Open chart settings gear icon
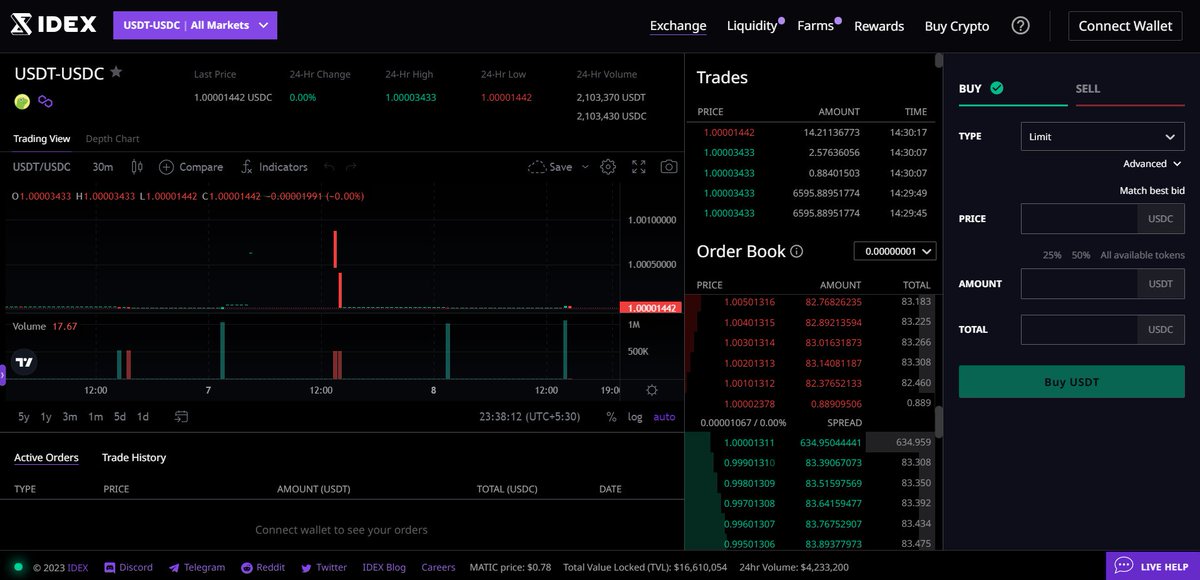Viewport: 1200px width, 580px height. 608,167
